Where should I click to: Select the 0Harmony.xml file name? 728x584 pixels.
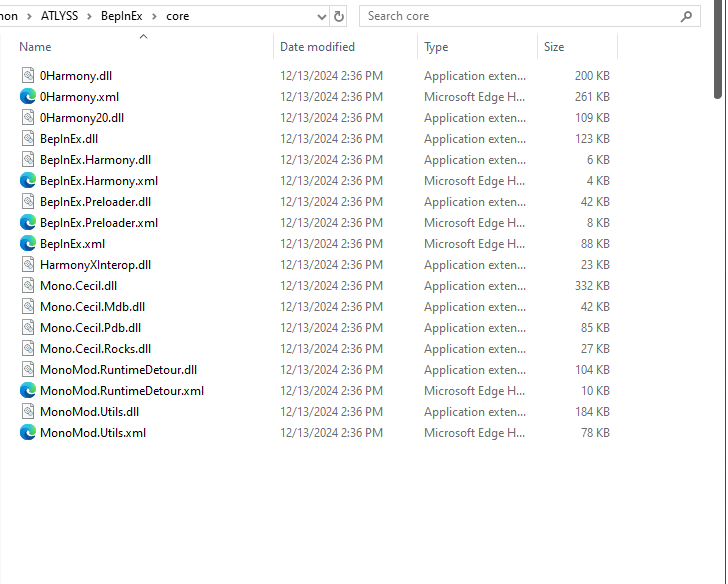point(79,97)
